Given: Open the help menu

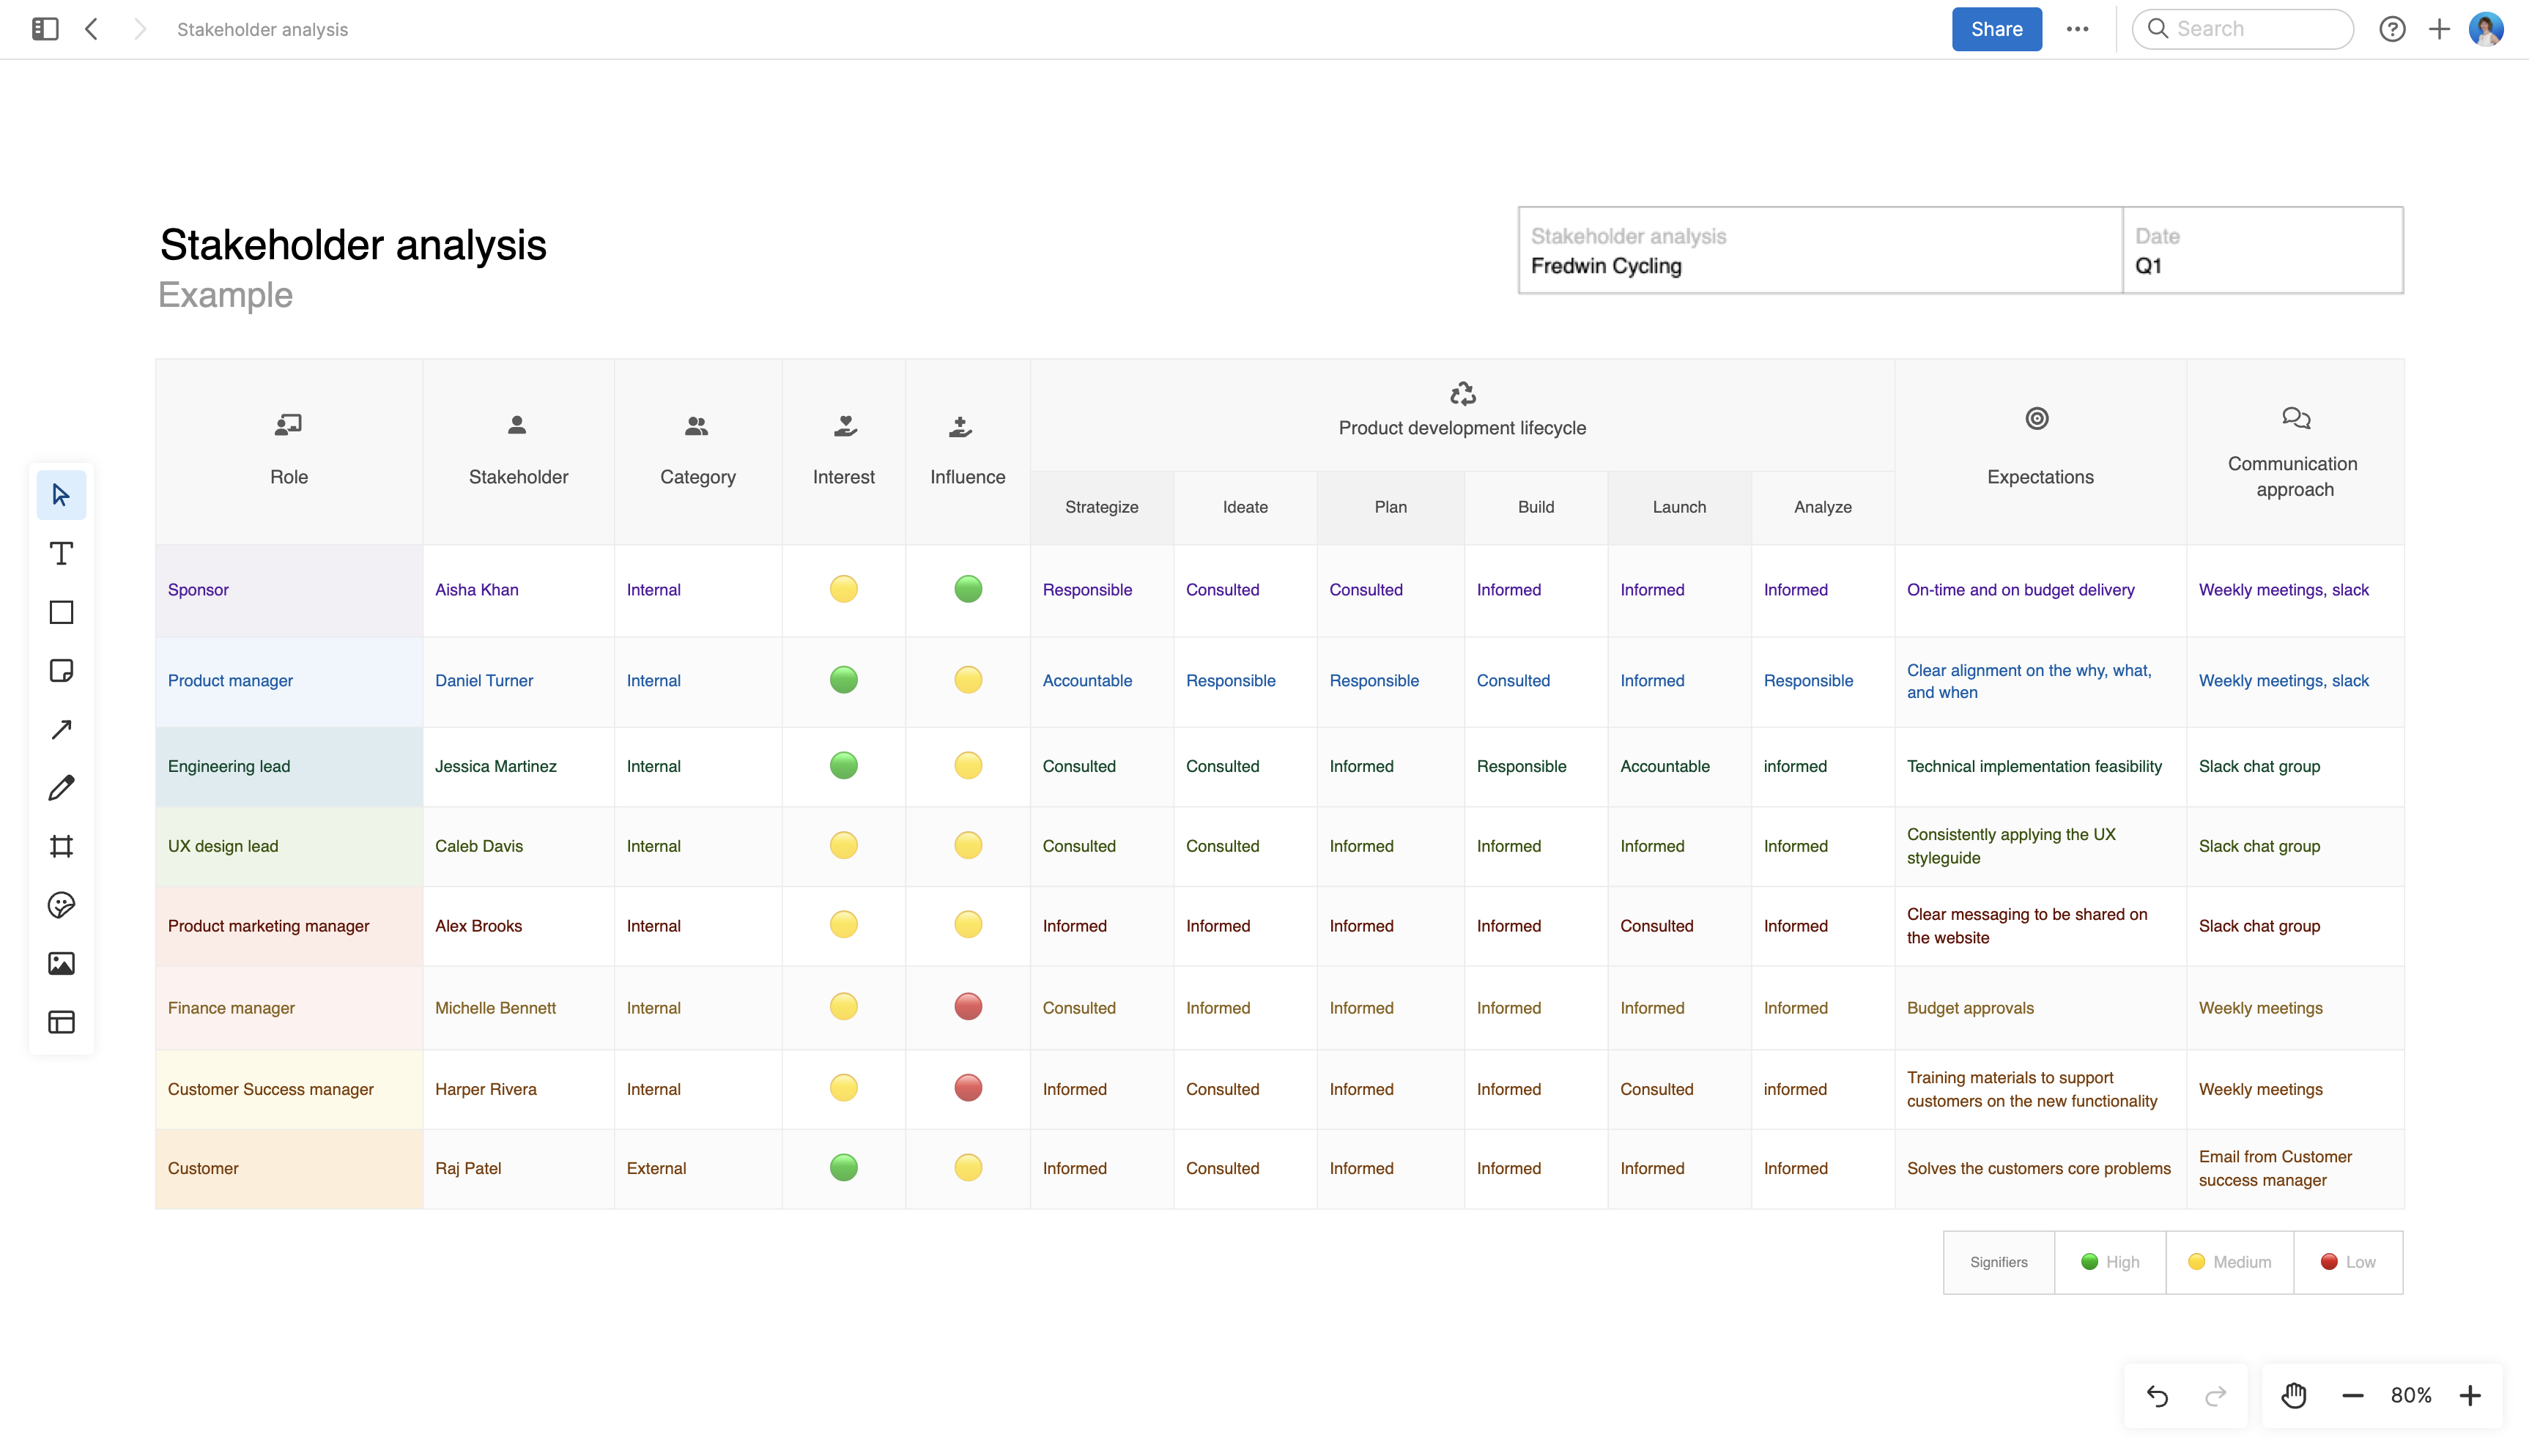Looking at the screenshot, I should 2392,29.
